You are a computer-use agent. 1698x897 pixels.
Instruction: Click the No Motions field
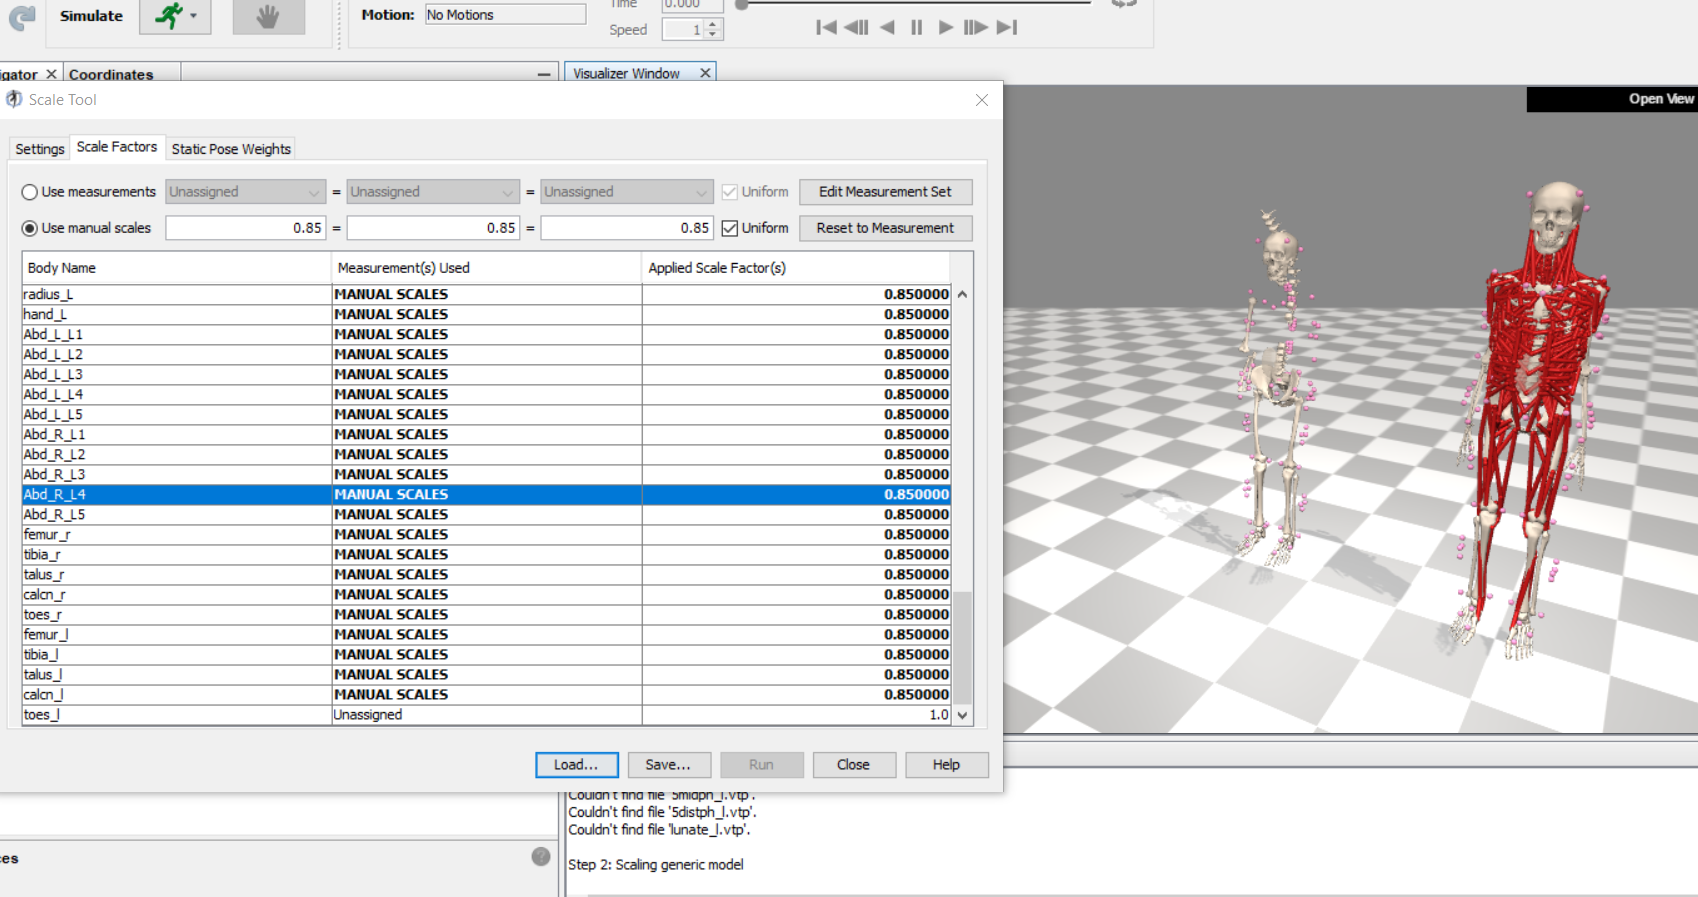[505, 15]
